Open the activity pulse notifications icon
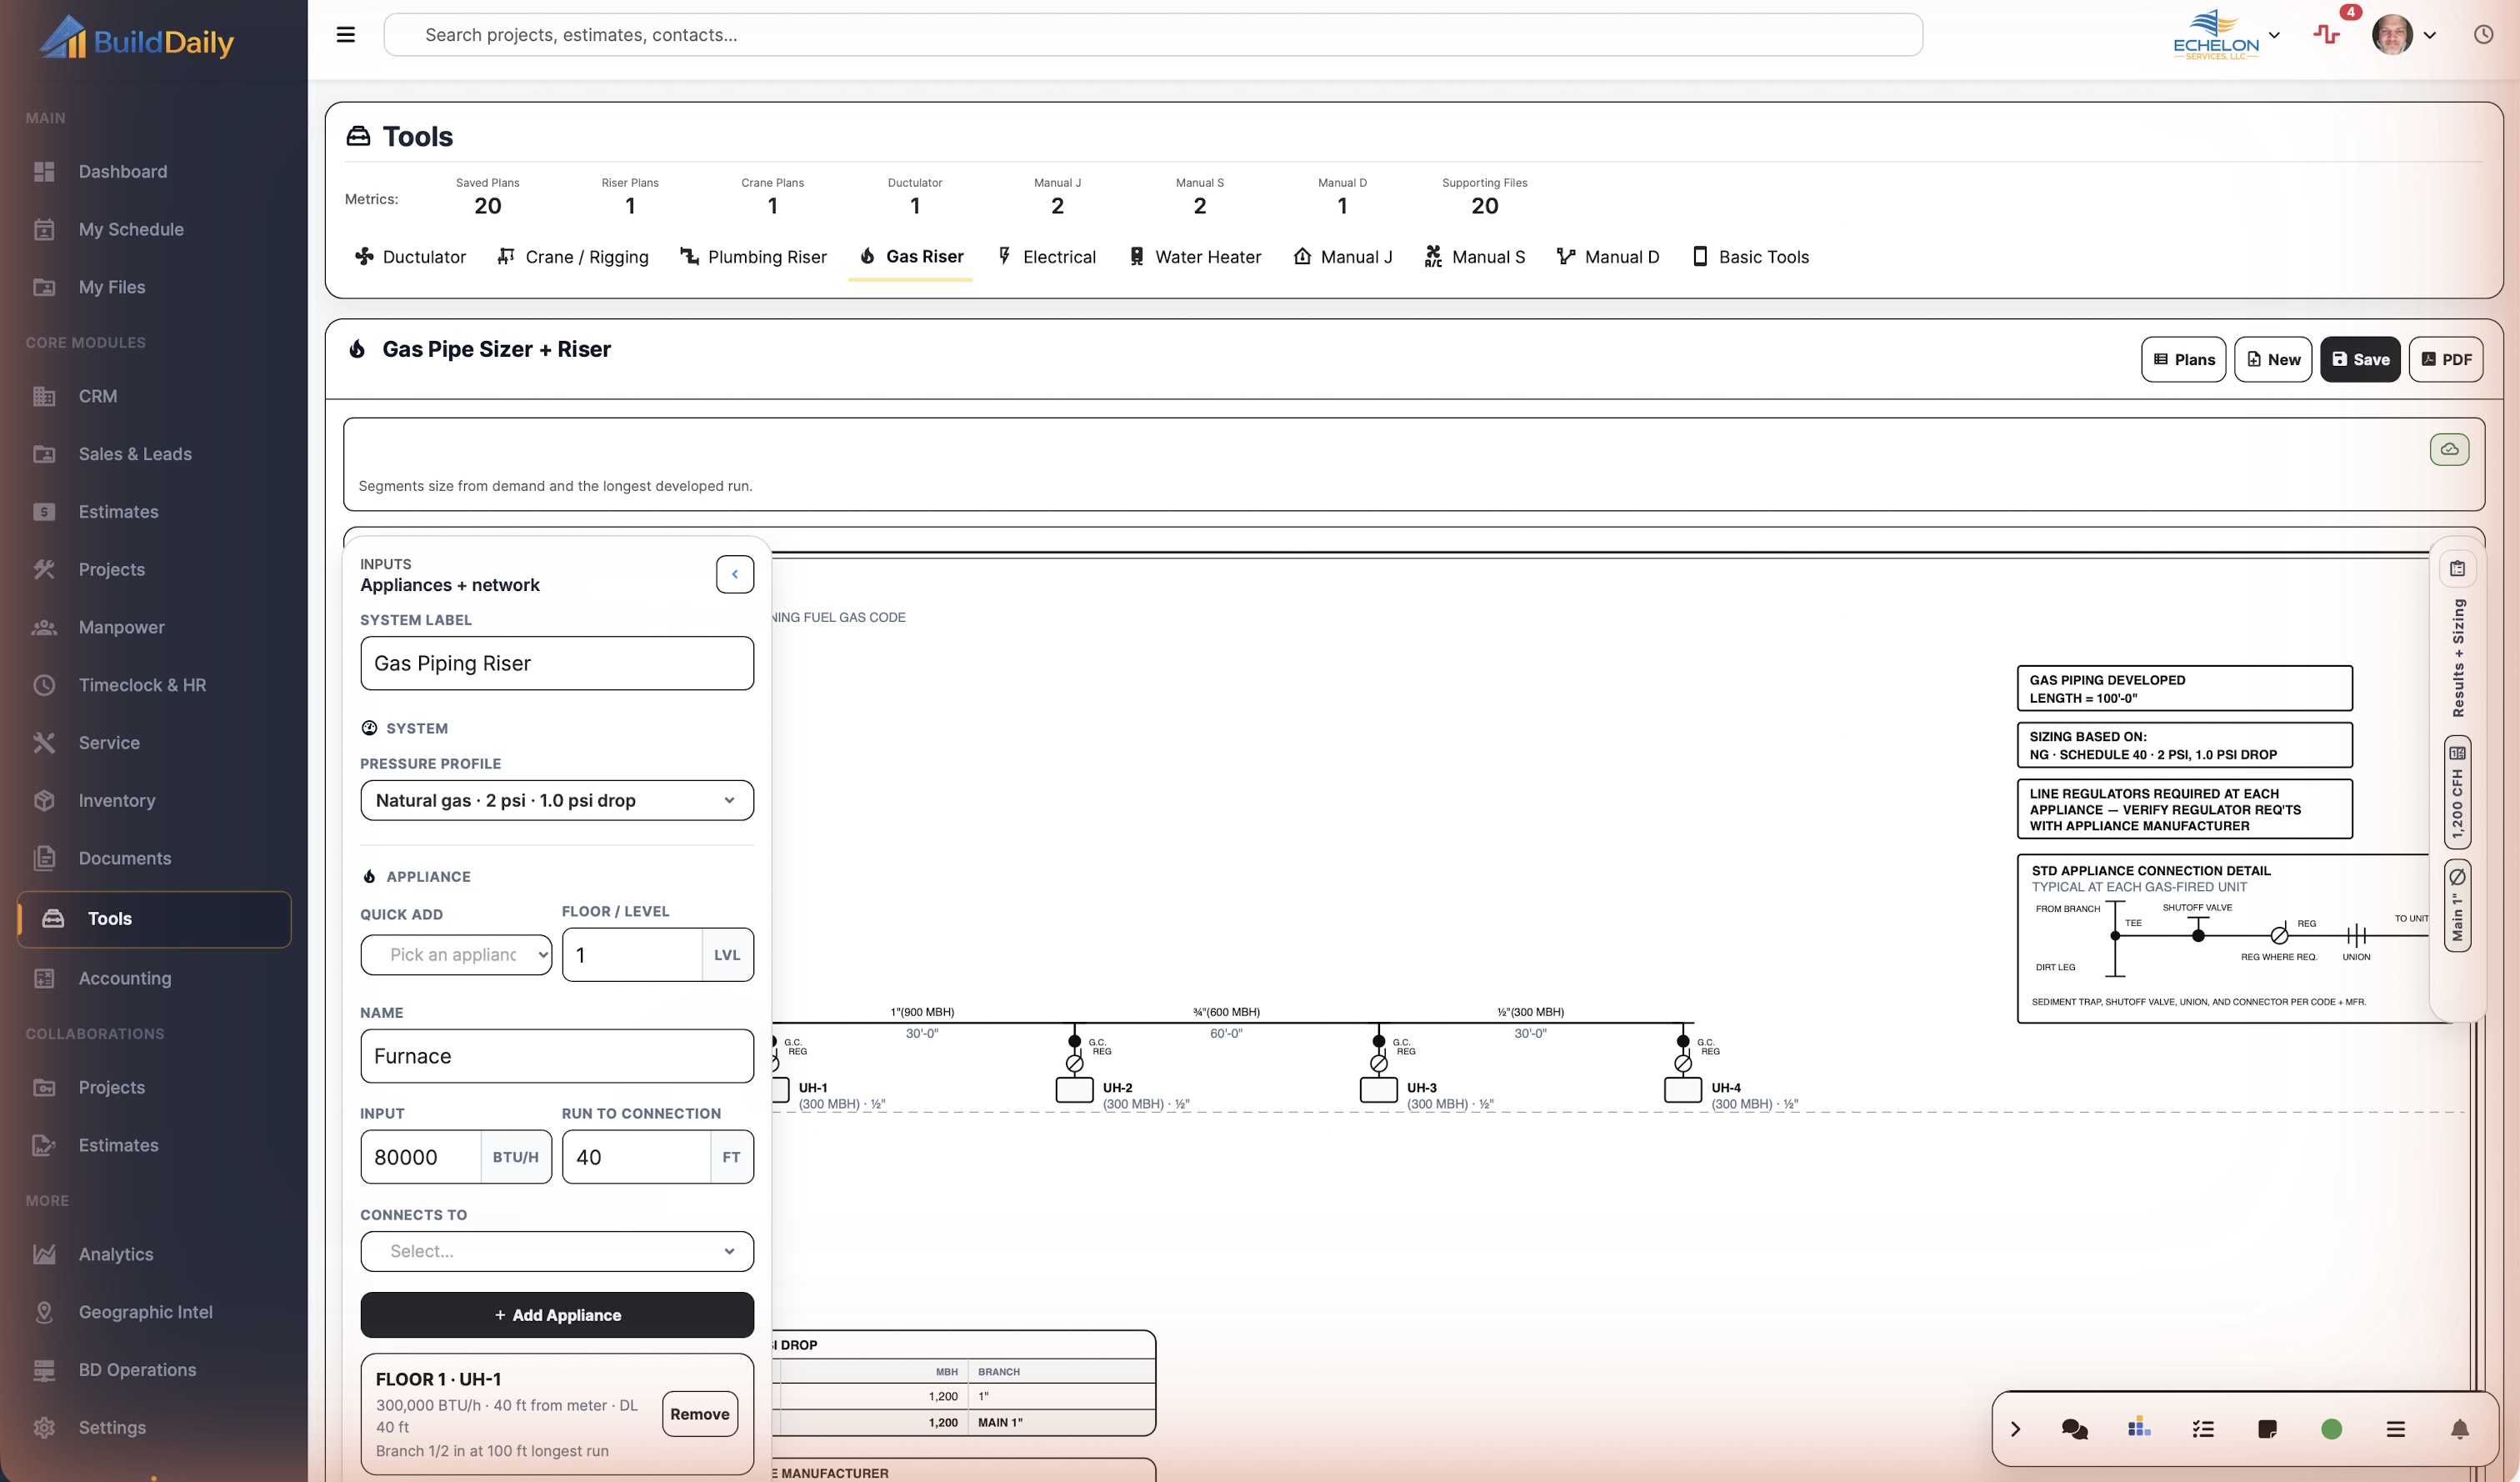This screenshot has width=2520, height=1482. click(2327, 35)
